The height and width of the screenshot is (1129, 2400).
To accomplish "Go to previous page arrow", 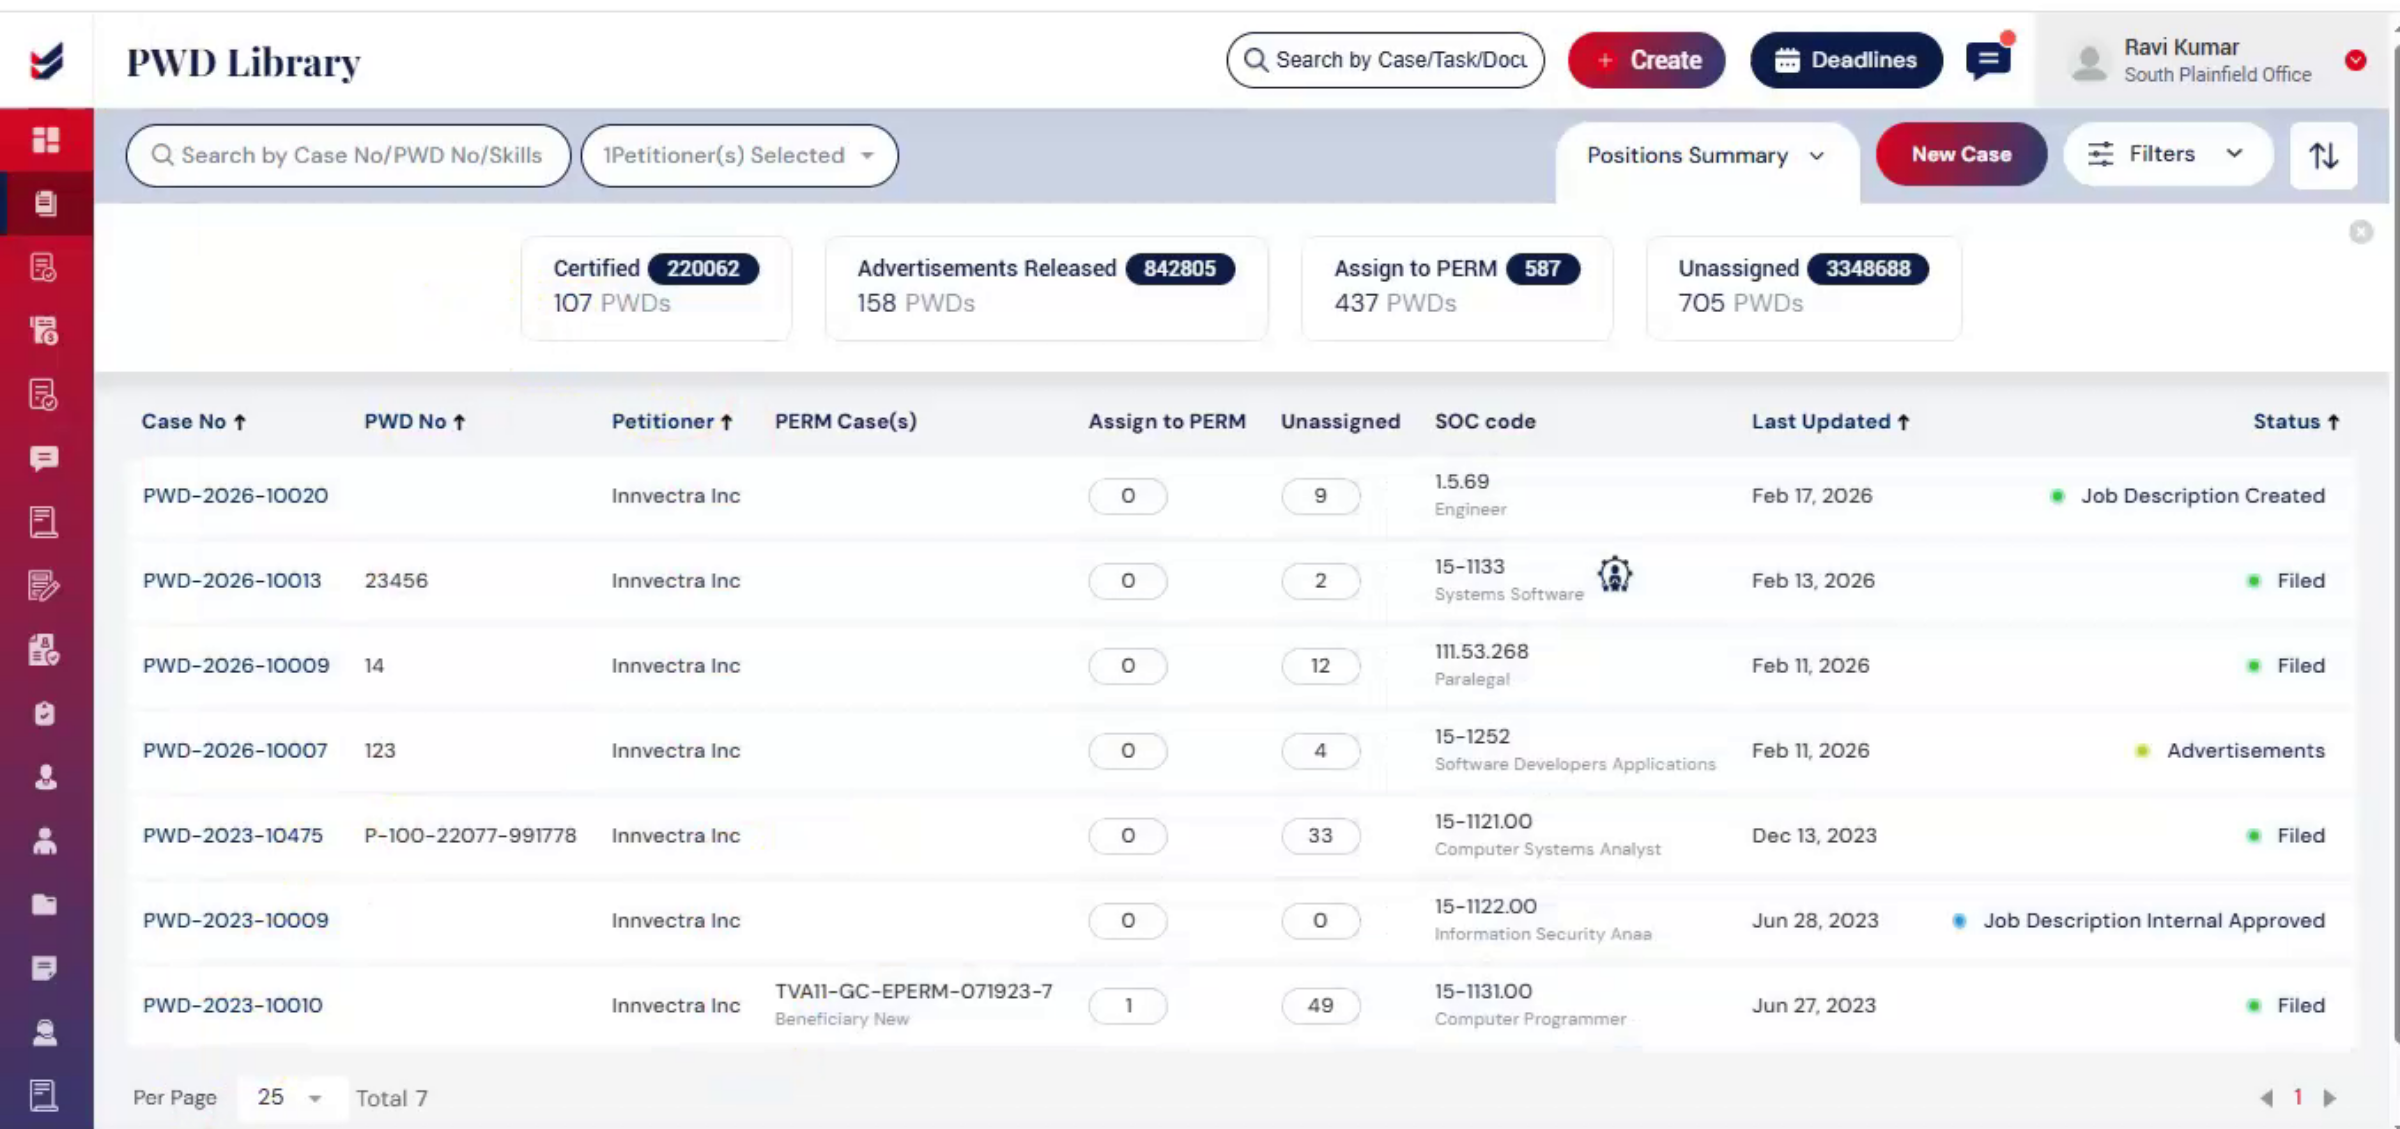I will (x=2265, y=1098).
